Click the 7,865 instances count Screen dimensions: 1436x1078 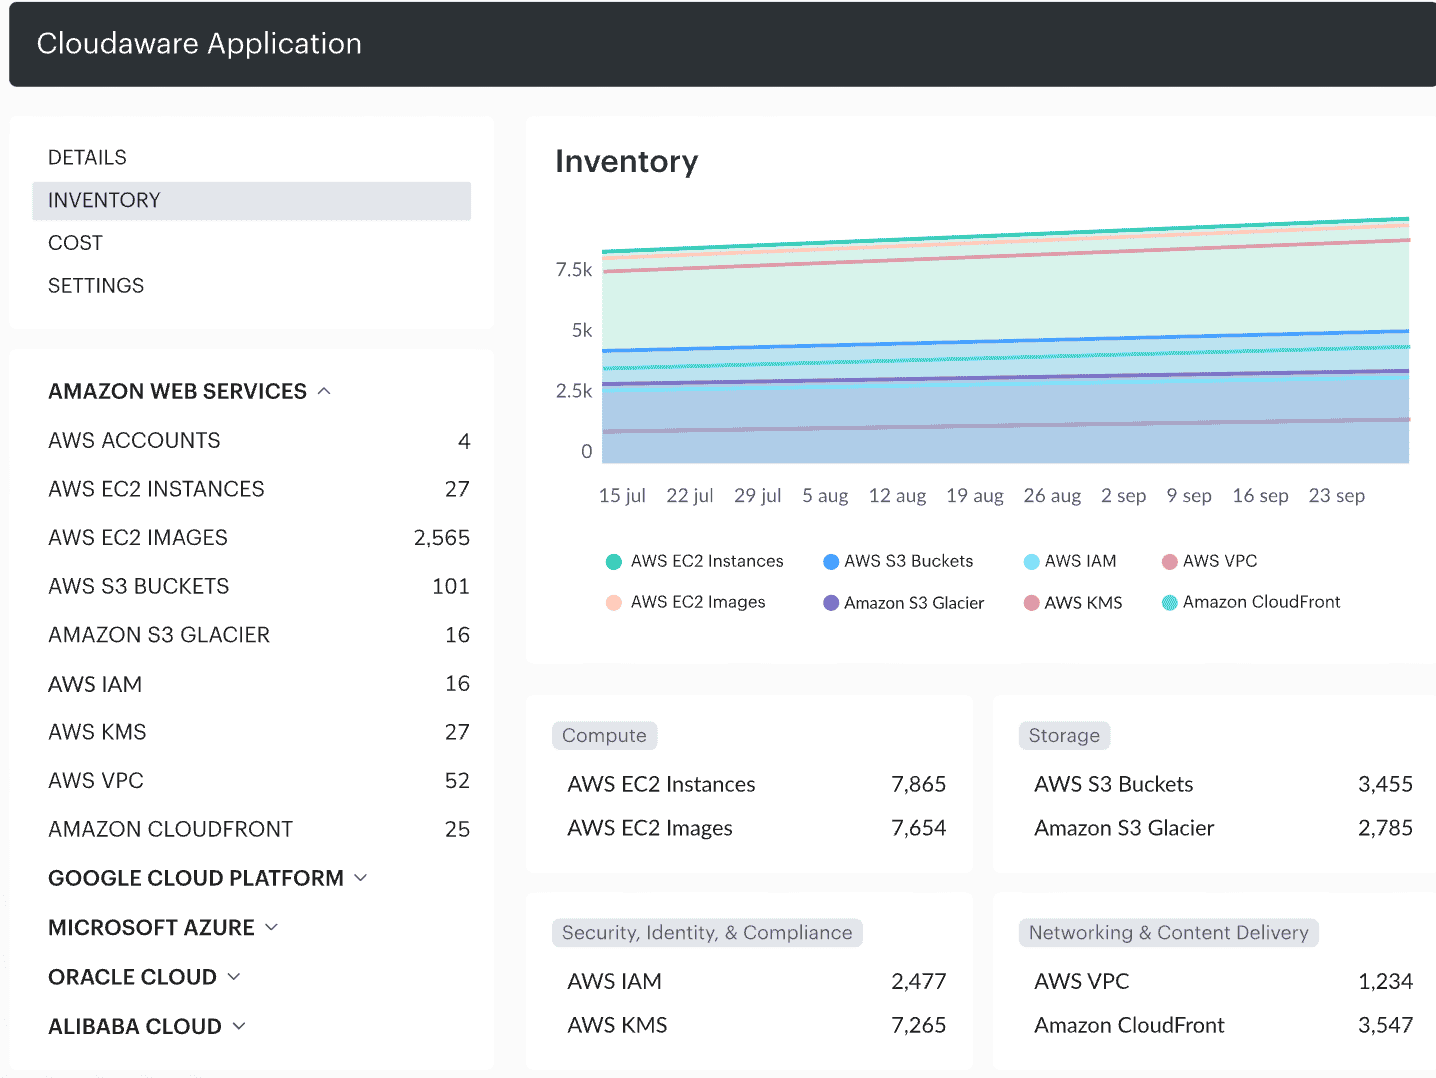pyautogui.click(x=919, y=785)
